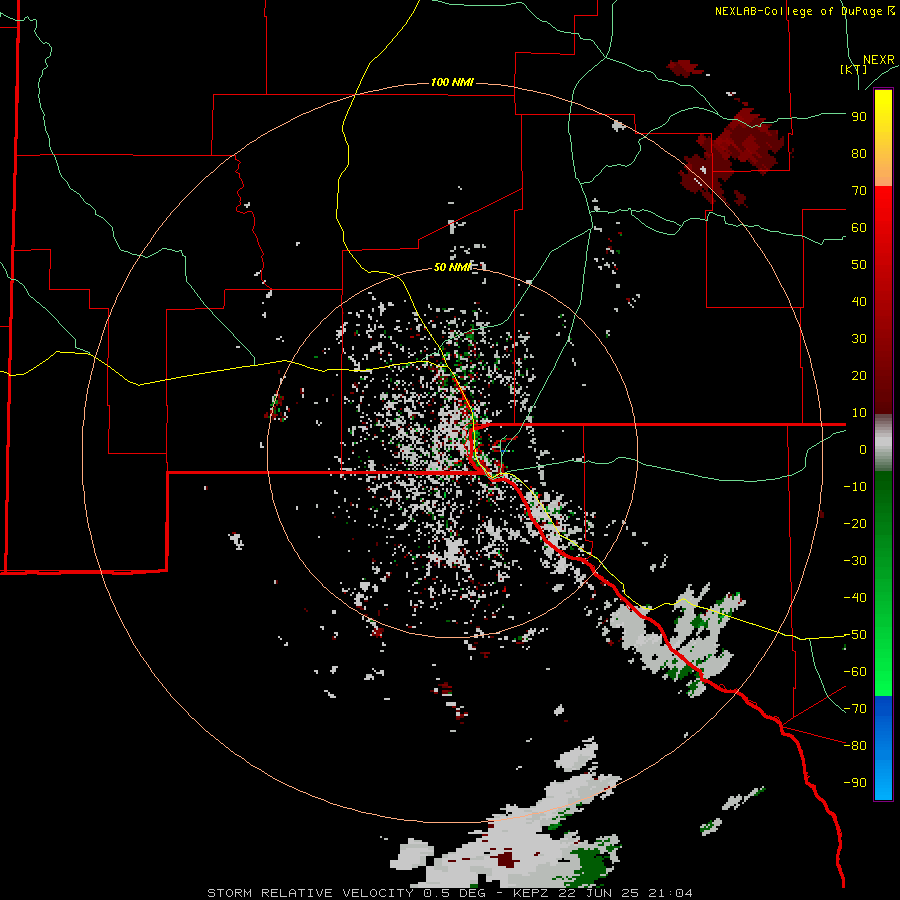The height and width of the screenshot is (900, 900).
Task: Click the 60 value on the color scale
Action: coord(859,227)
